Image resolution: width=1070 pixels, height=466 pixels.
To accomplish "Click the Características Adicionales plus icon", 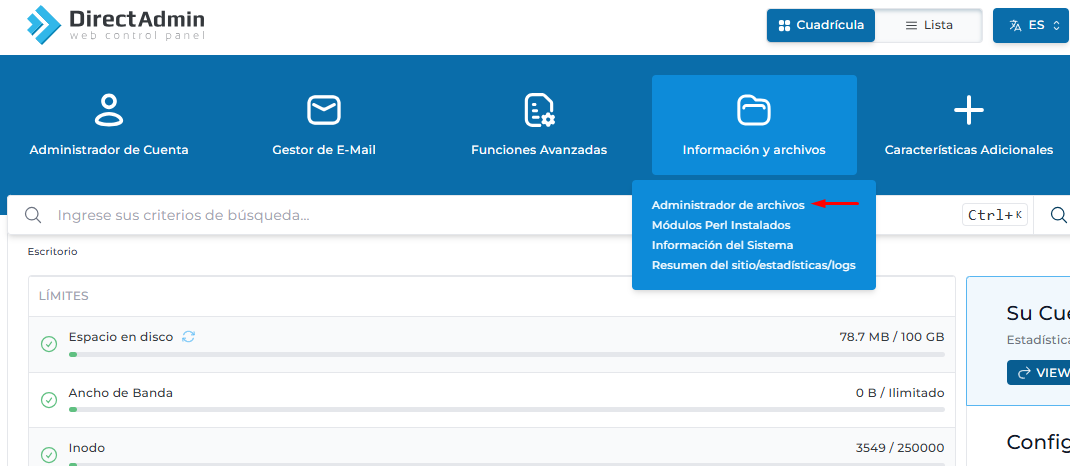I will (968, 109).
